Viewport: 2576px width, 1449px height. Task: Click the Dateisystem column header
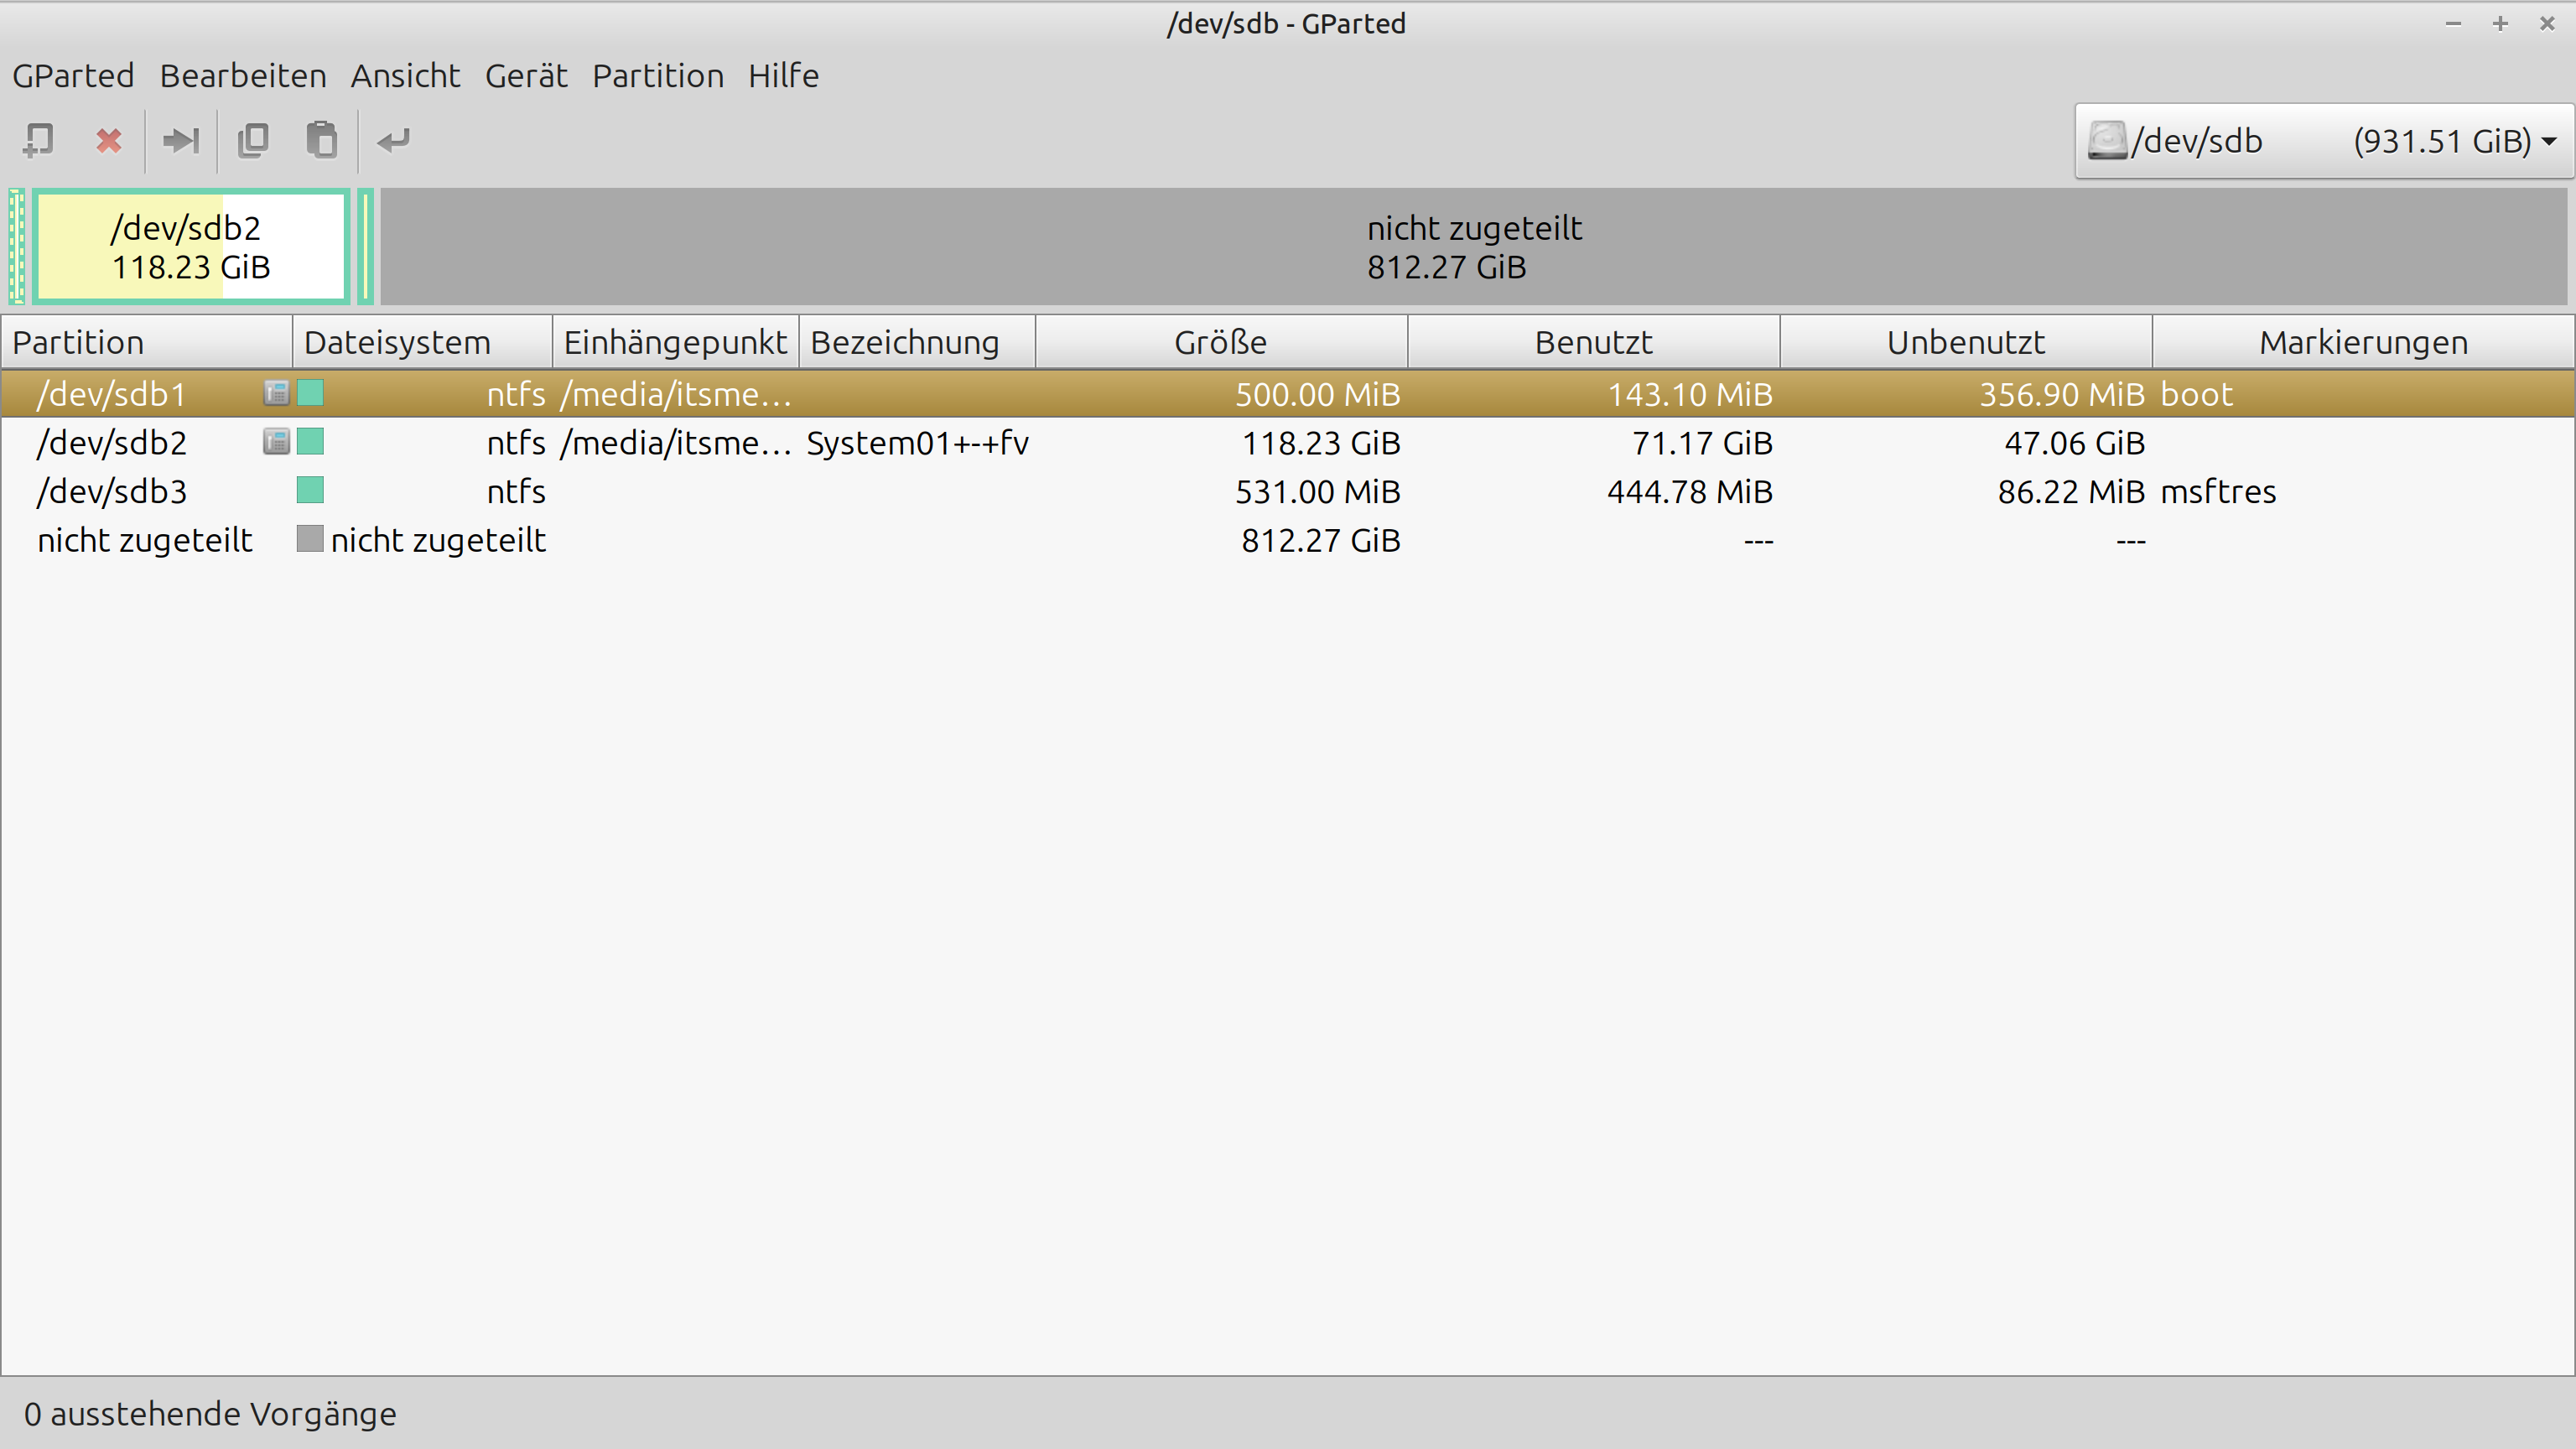[x=397, y=343]
